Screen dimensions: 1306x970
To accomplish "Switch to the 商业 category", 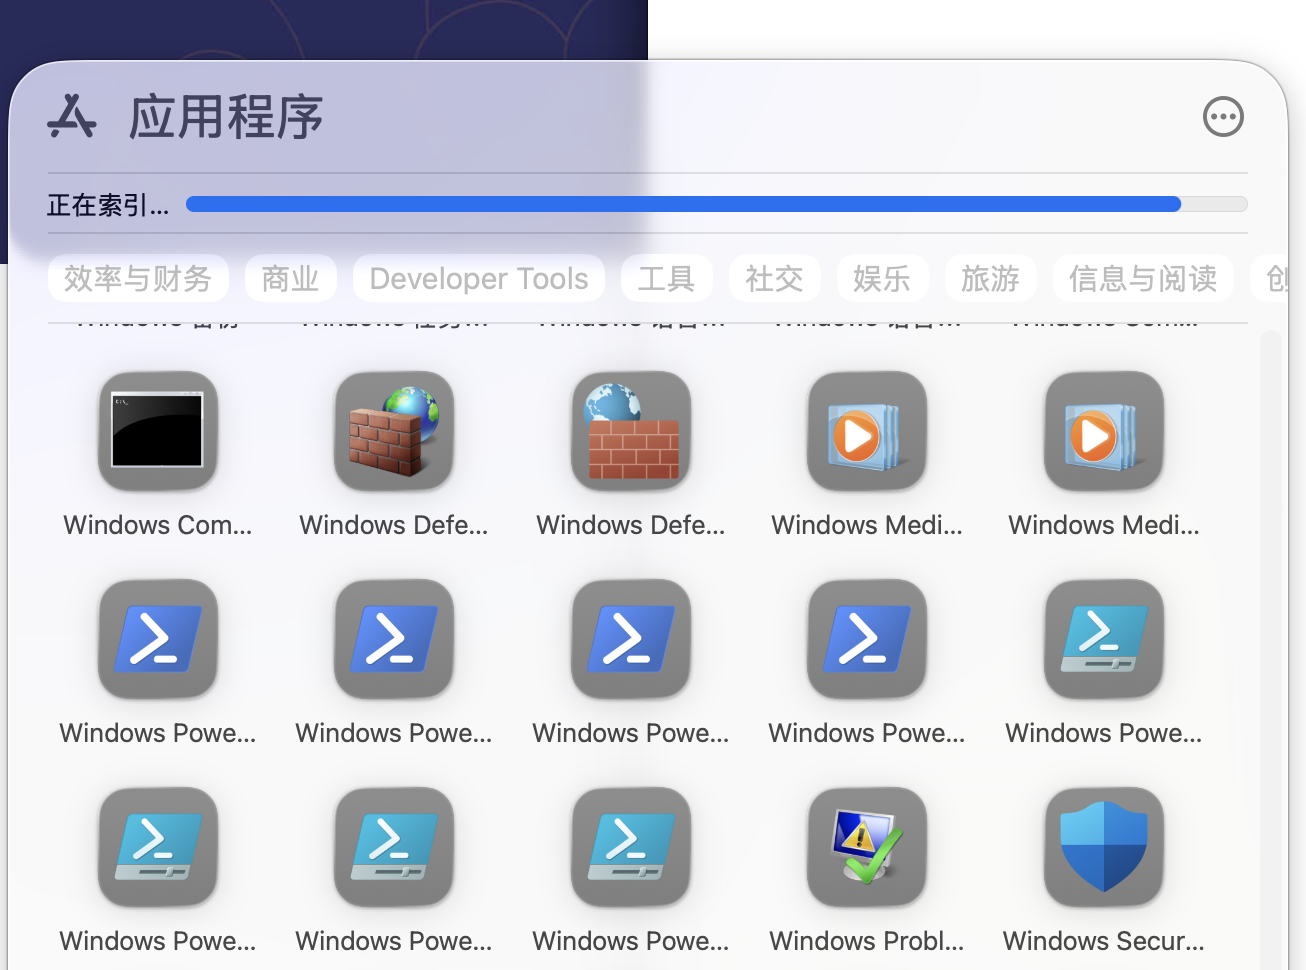I will click(290, 278).
